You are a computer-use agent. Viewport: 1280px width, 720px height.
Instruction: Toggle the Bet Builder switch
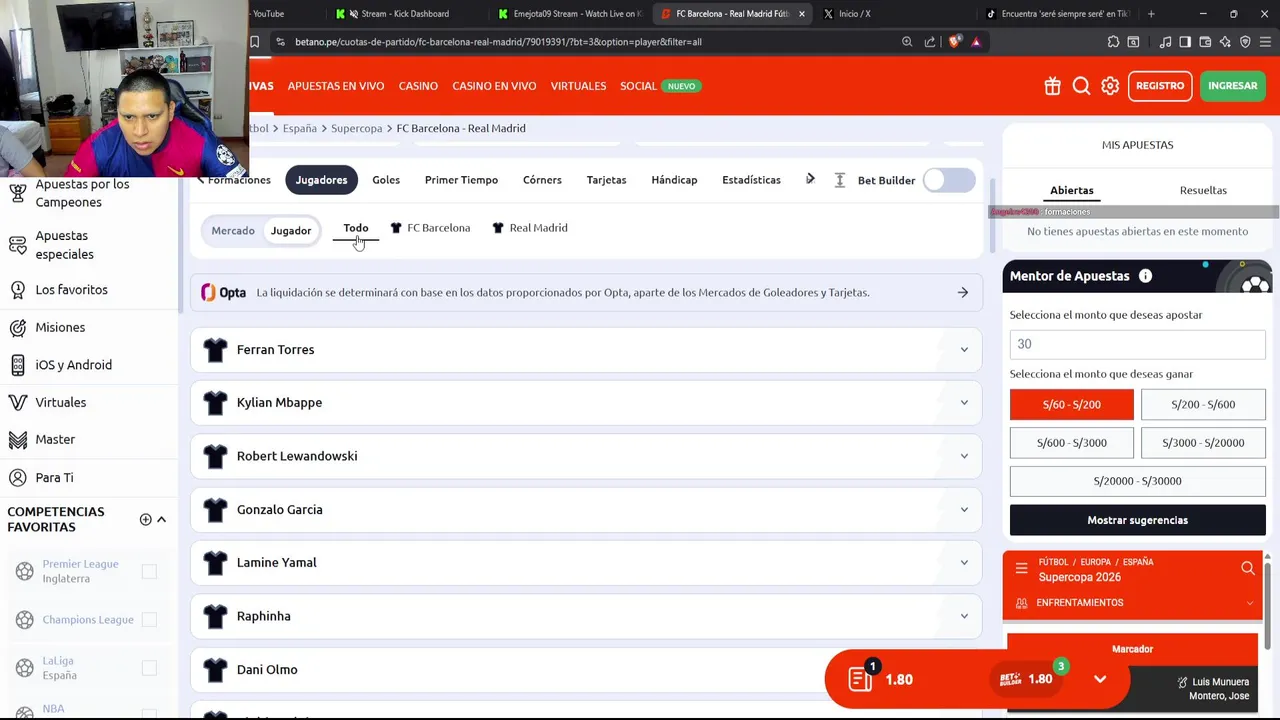click(x=949, y=180)
